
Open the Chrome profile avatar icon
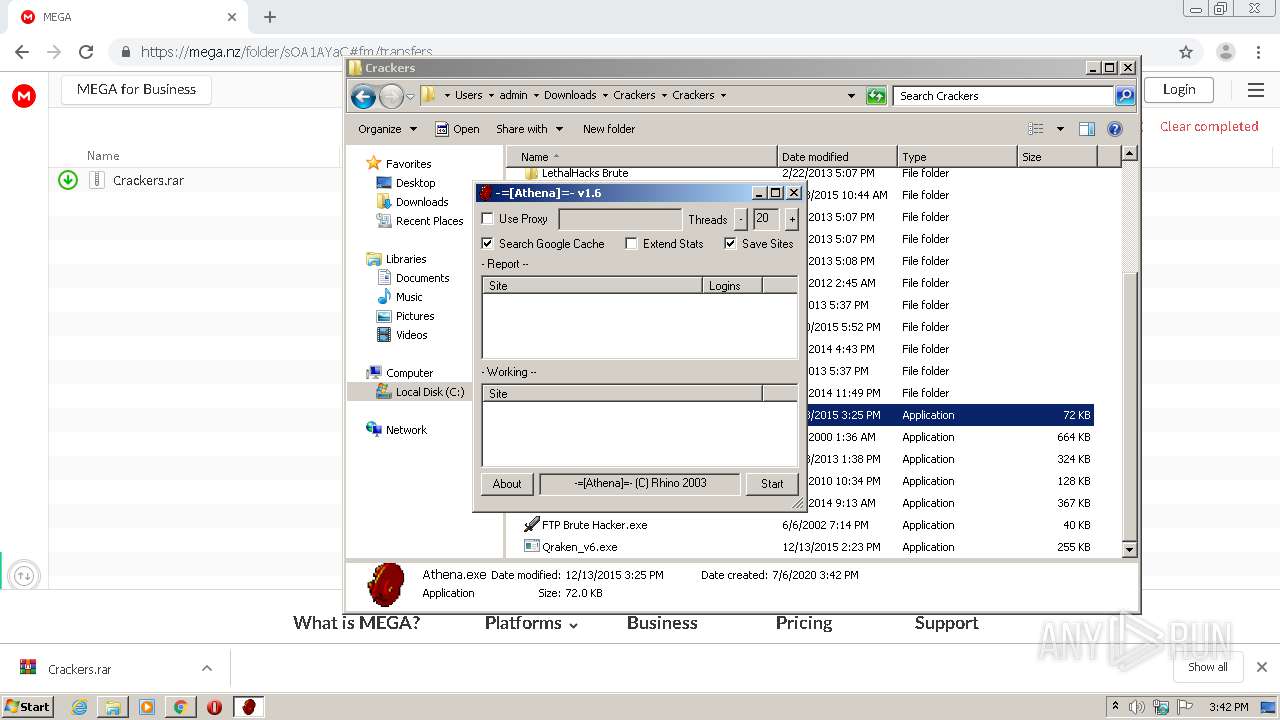tap(1226, 52)
